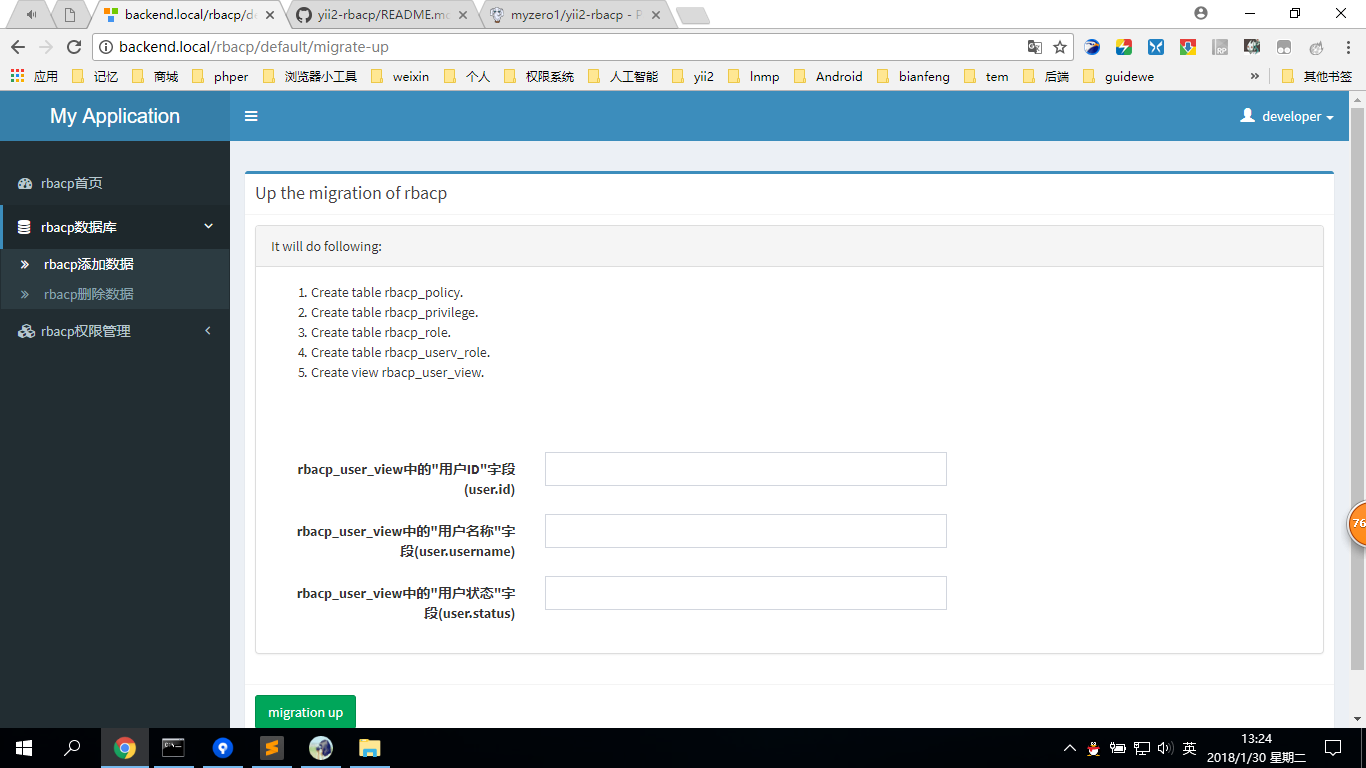Expand the rbacp权限管理 sidebar menu
Image resolution: width=1366 pixels, height=768 pixels.
(208, 331)
